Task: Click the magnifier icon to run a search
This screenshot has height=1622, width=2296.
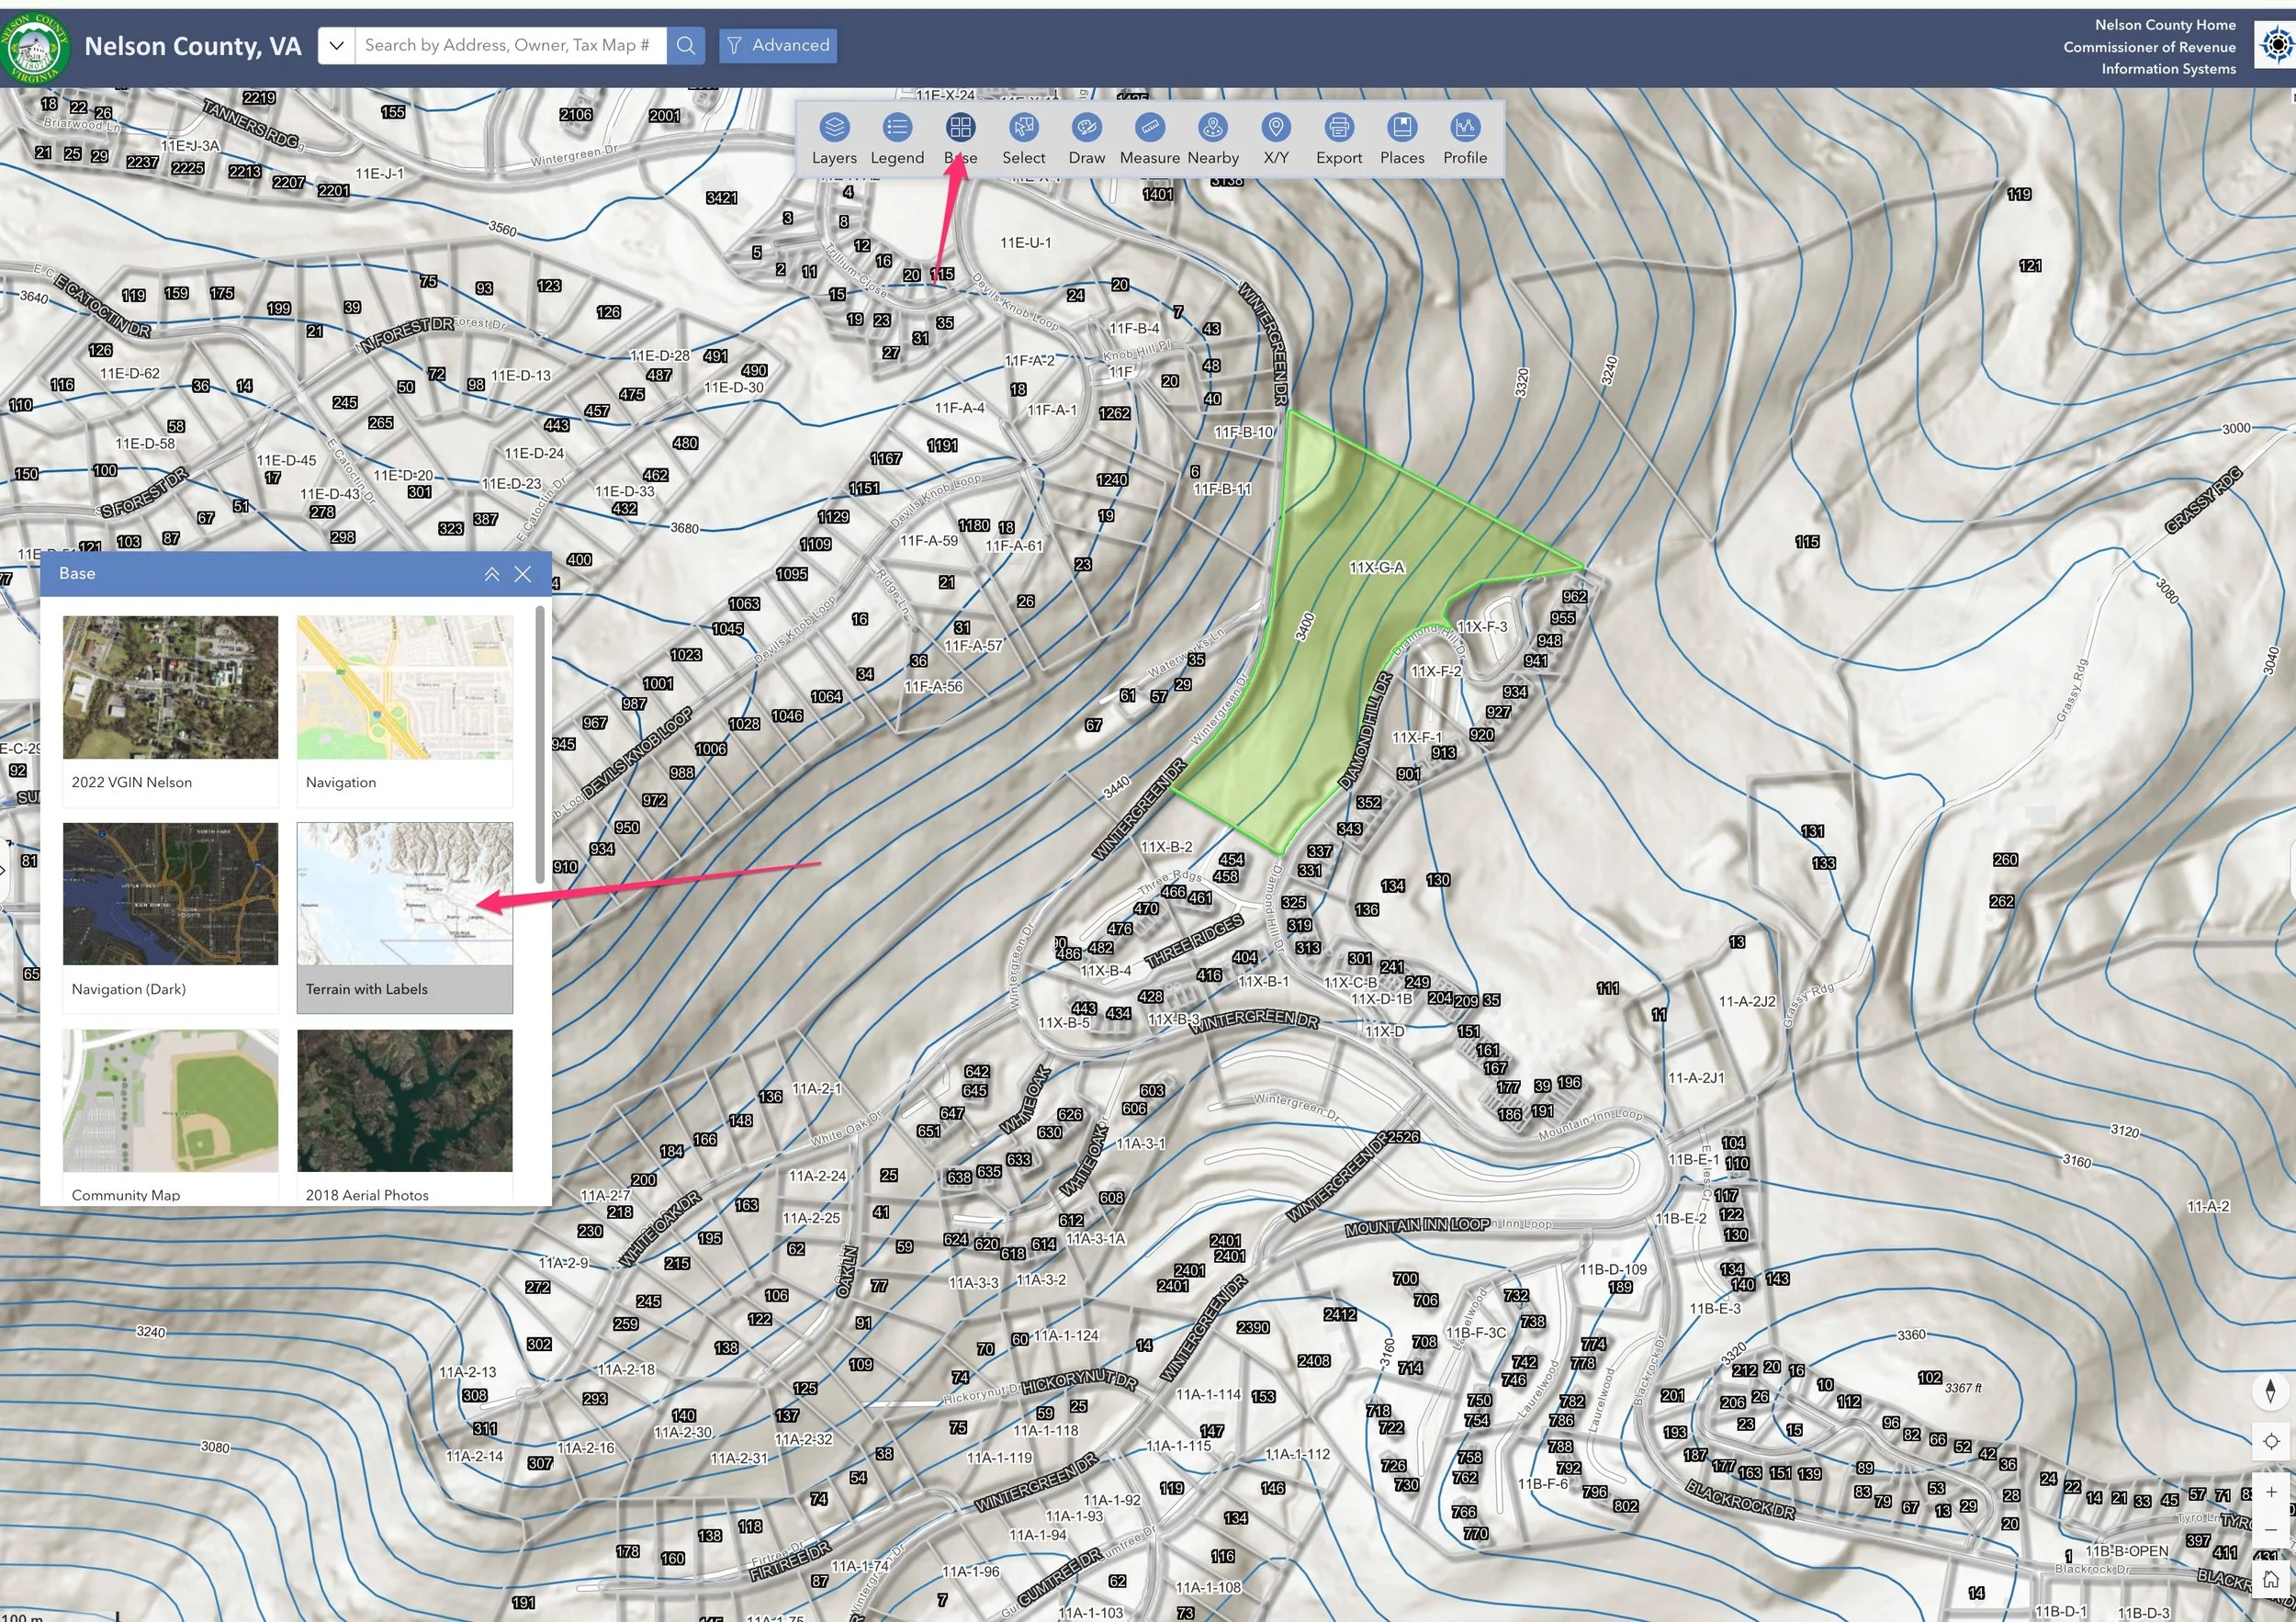Action: 686,45
